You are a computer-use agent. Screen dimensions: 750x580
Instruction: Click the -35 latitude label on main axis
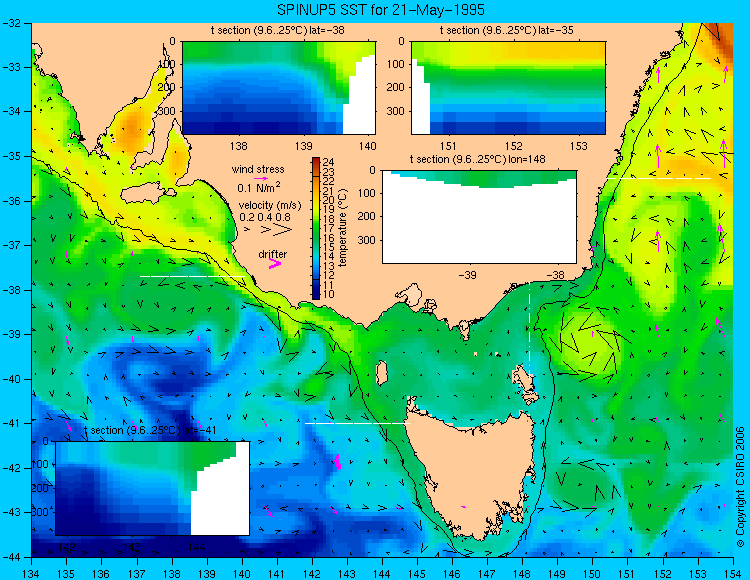[x=13, y=156]
